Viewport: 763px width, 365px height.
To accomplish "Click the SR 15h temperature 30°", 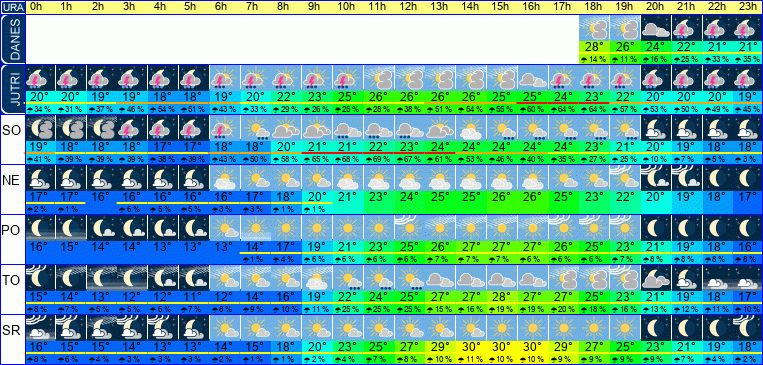I will click(501, 346).
